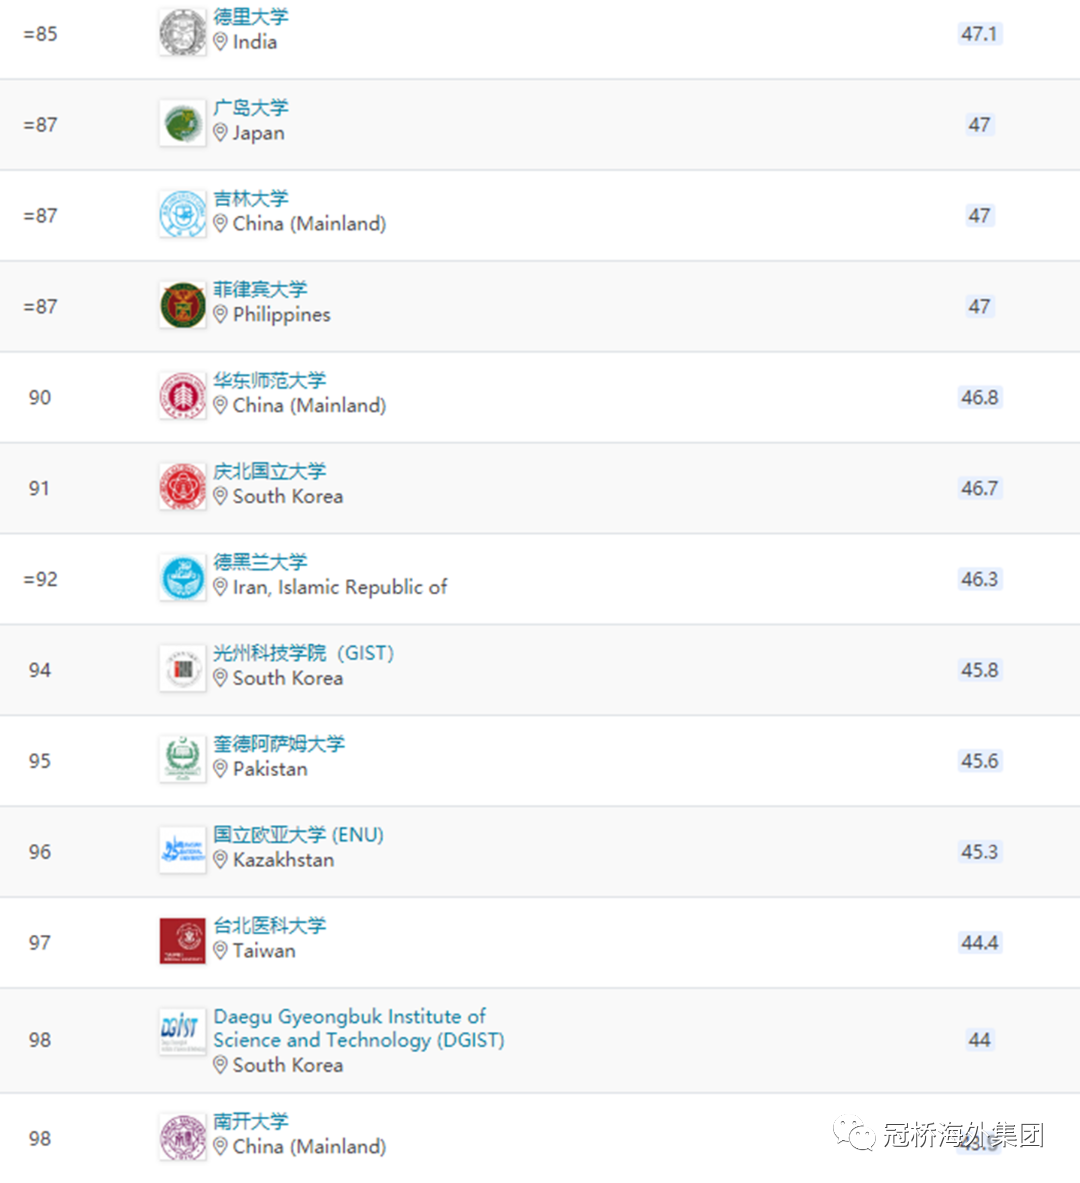
Task: Click the University of Delhi logo
Action: tap(183, 32)
